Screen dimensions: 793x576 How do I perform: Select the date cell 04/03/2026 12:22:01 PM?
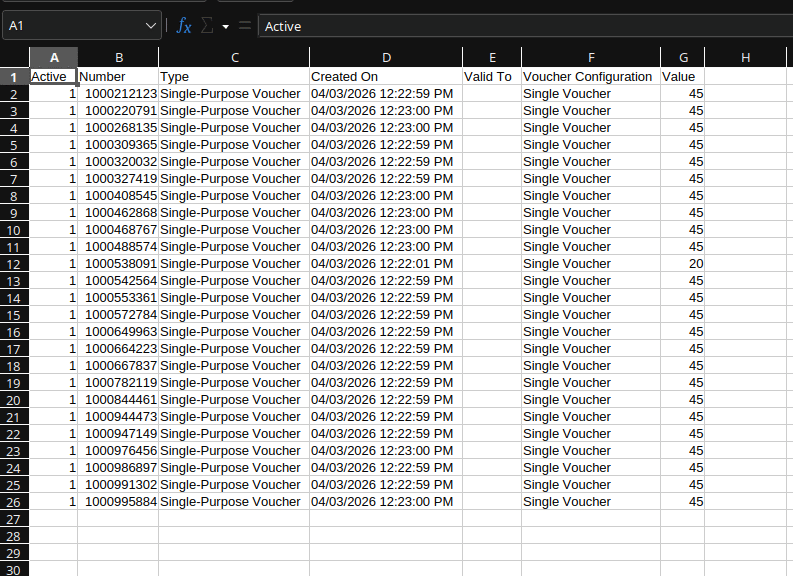click(386, 264)
